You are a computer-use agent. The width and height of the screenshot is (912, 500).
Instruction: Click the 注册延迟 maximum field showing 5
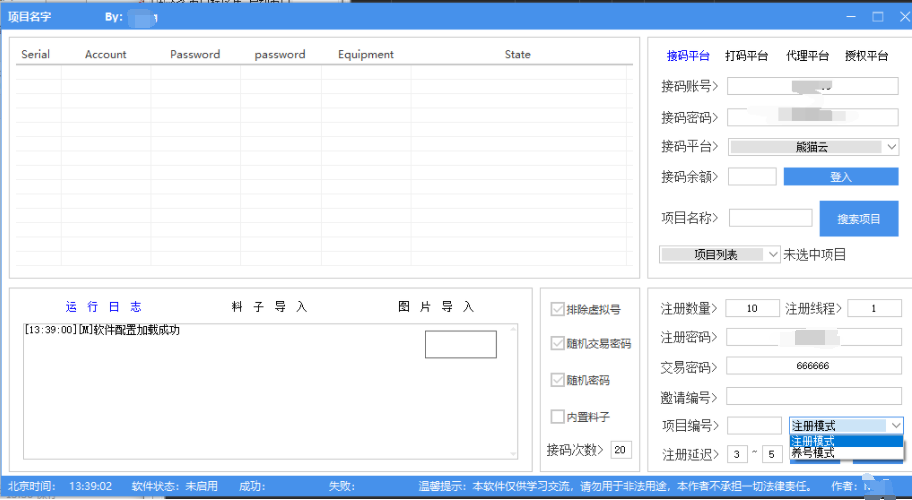coord(772,454)
